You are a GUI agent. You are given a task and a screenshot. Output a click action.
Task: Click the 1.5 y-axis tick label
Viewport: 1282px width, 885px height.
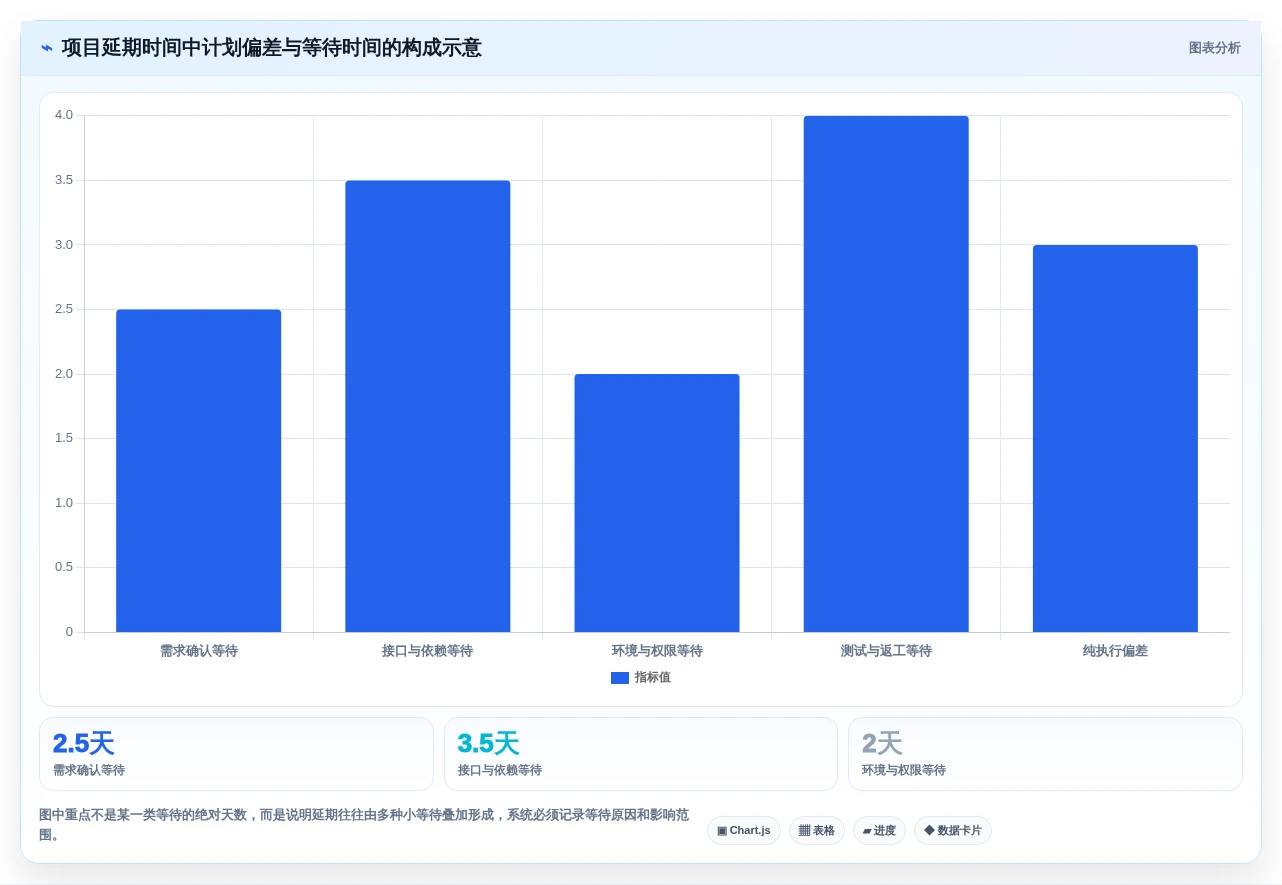point(64,438)
